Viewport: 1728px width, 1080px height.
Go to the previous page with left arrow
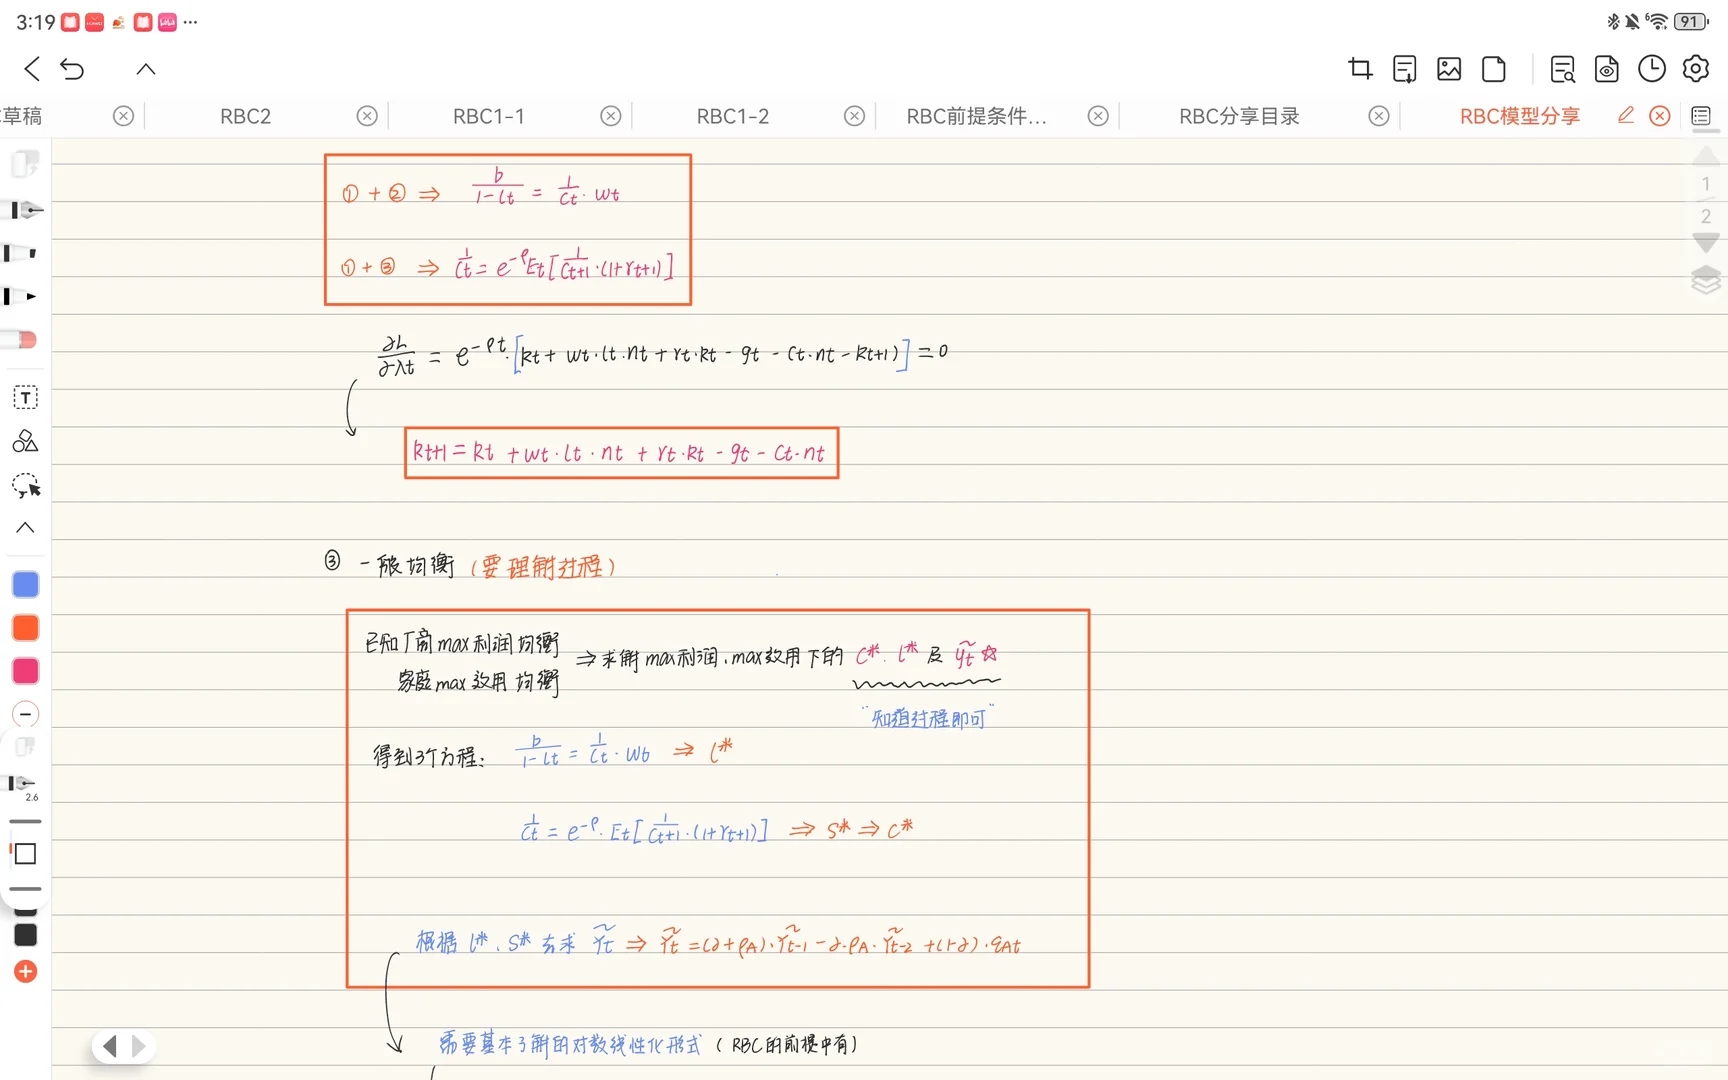point(110,1046)
